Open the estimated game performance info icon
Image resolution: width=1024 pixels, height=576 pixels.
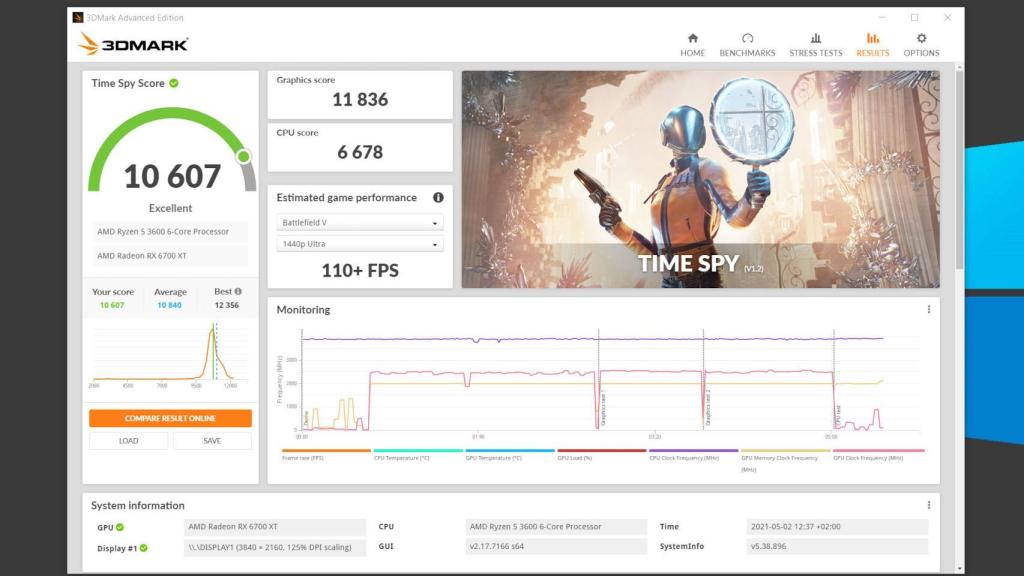tap(438, 197)
